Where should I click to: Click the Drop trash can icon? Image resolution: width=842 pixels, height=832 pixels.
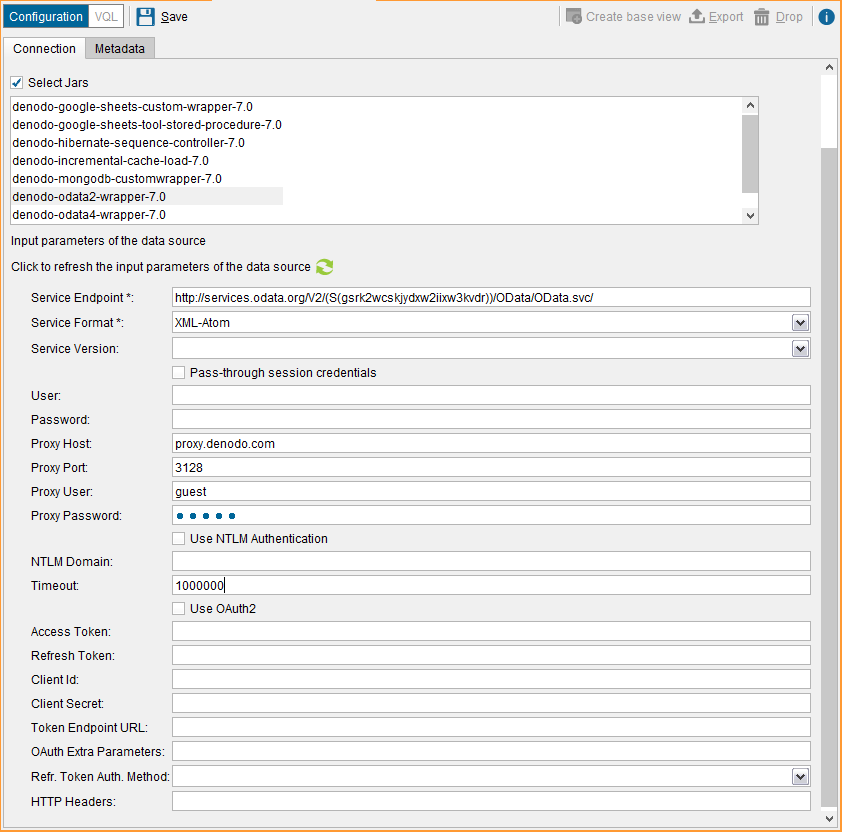click(x=761, y=17)
